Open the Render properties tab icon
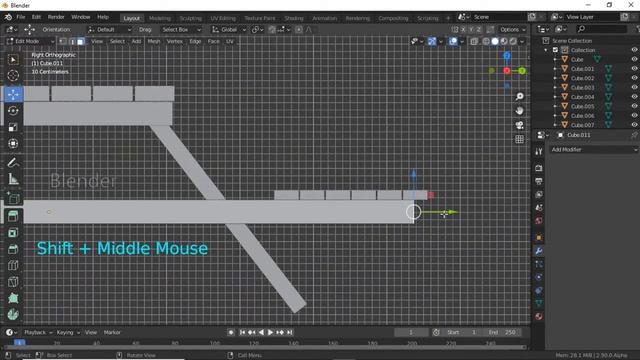The image size is (640, 360). [539, 168]
